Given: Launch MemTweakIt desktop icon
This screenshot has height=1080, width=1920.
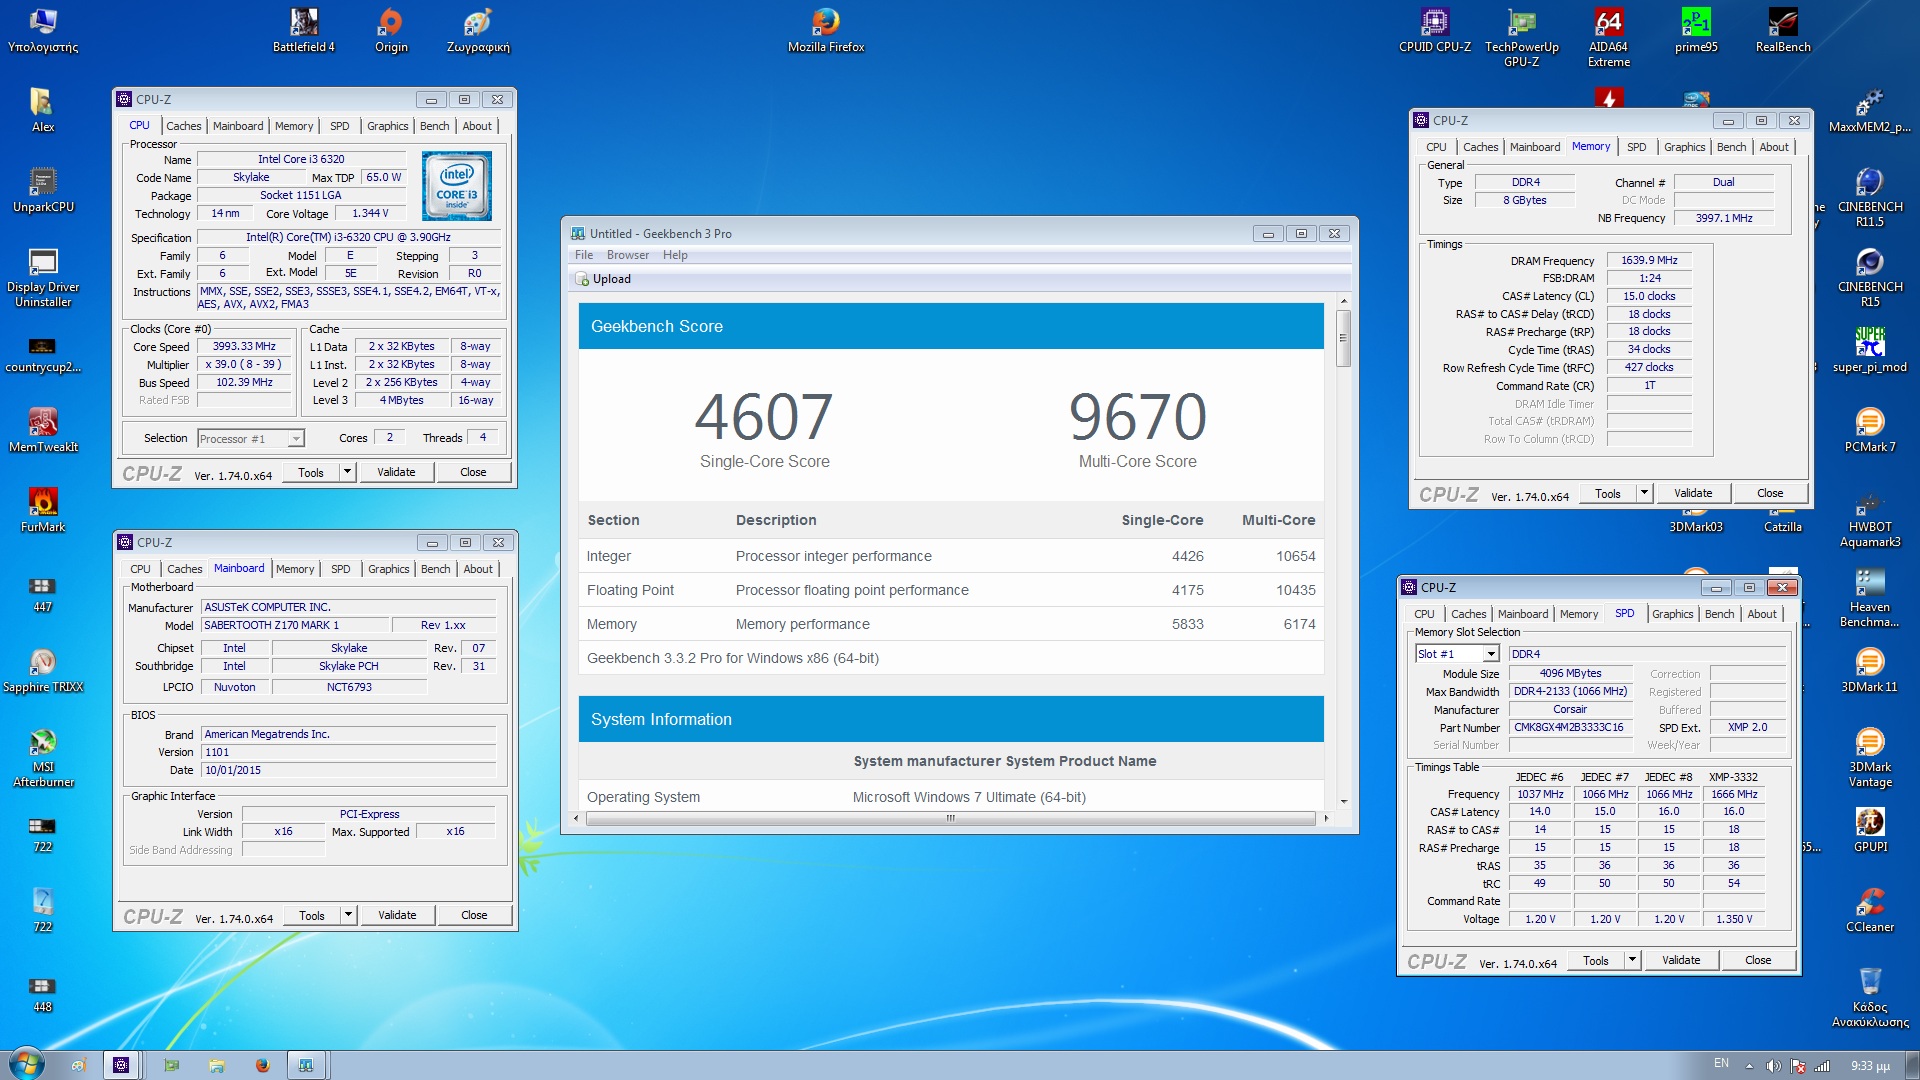Looking at the screenshot, I should pyautogui.click(x=43, y=430).
